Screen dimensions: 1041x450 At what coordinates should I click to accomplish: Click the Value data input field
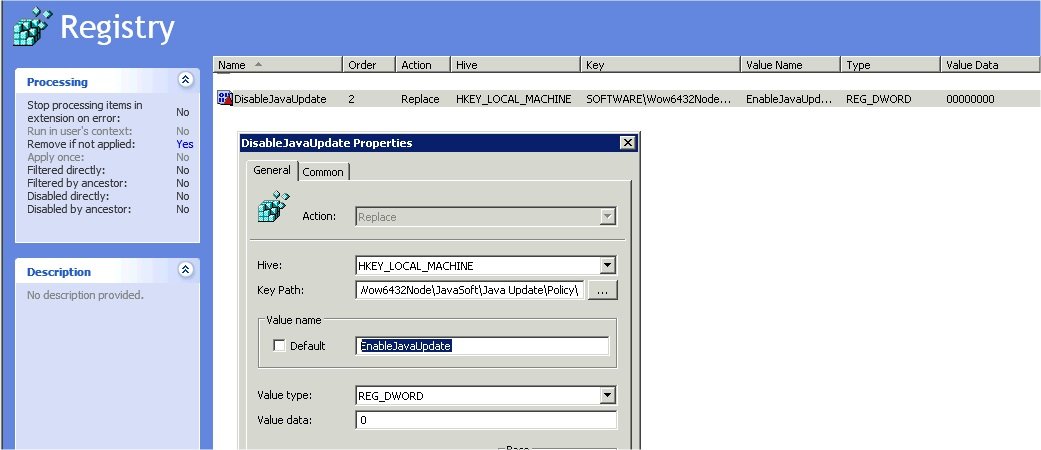(485, 420)
